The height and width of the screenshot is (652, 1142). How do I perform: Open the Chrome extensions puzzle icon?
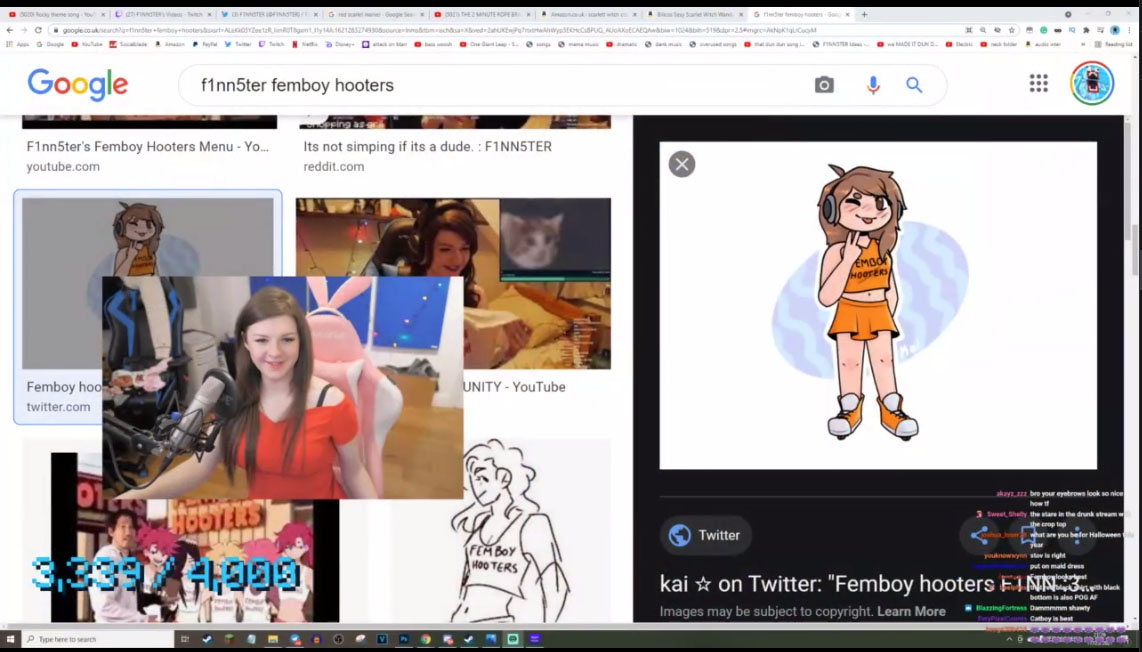click(x=1086, y=30)
